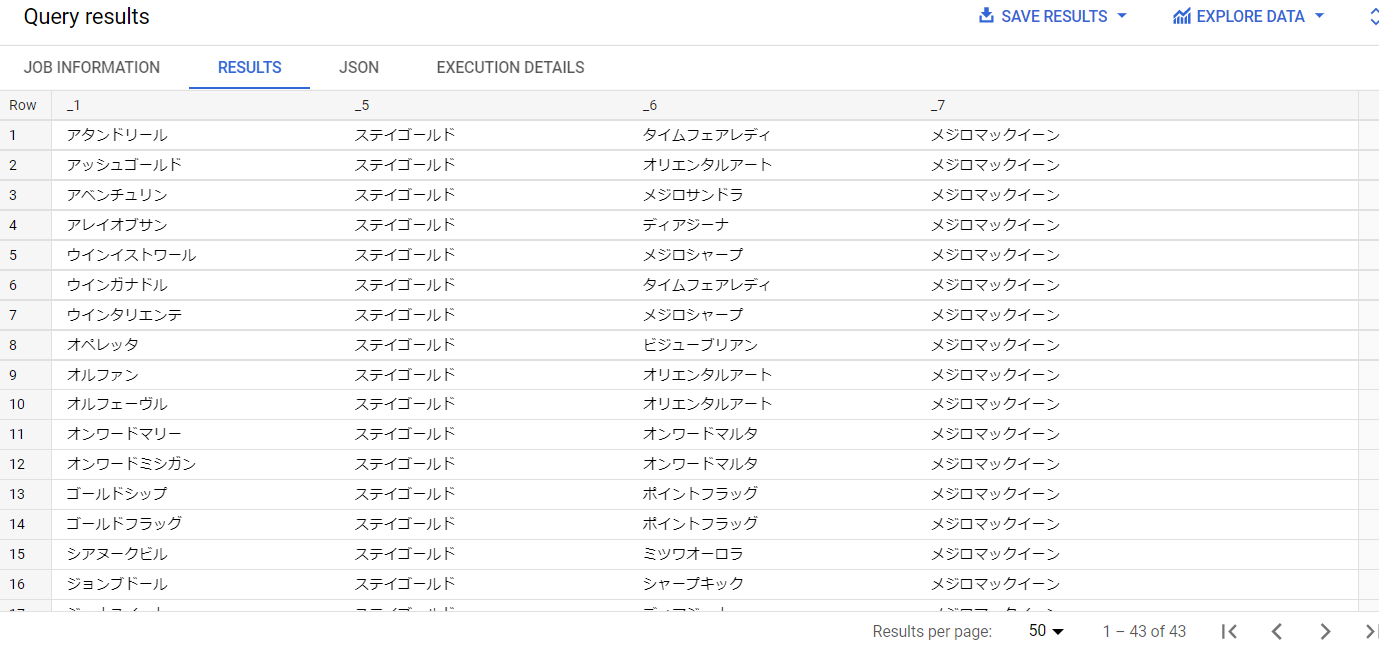Toggle the panel expand/collapse icon at top right

(x=1373, y=16)
